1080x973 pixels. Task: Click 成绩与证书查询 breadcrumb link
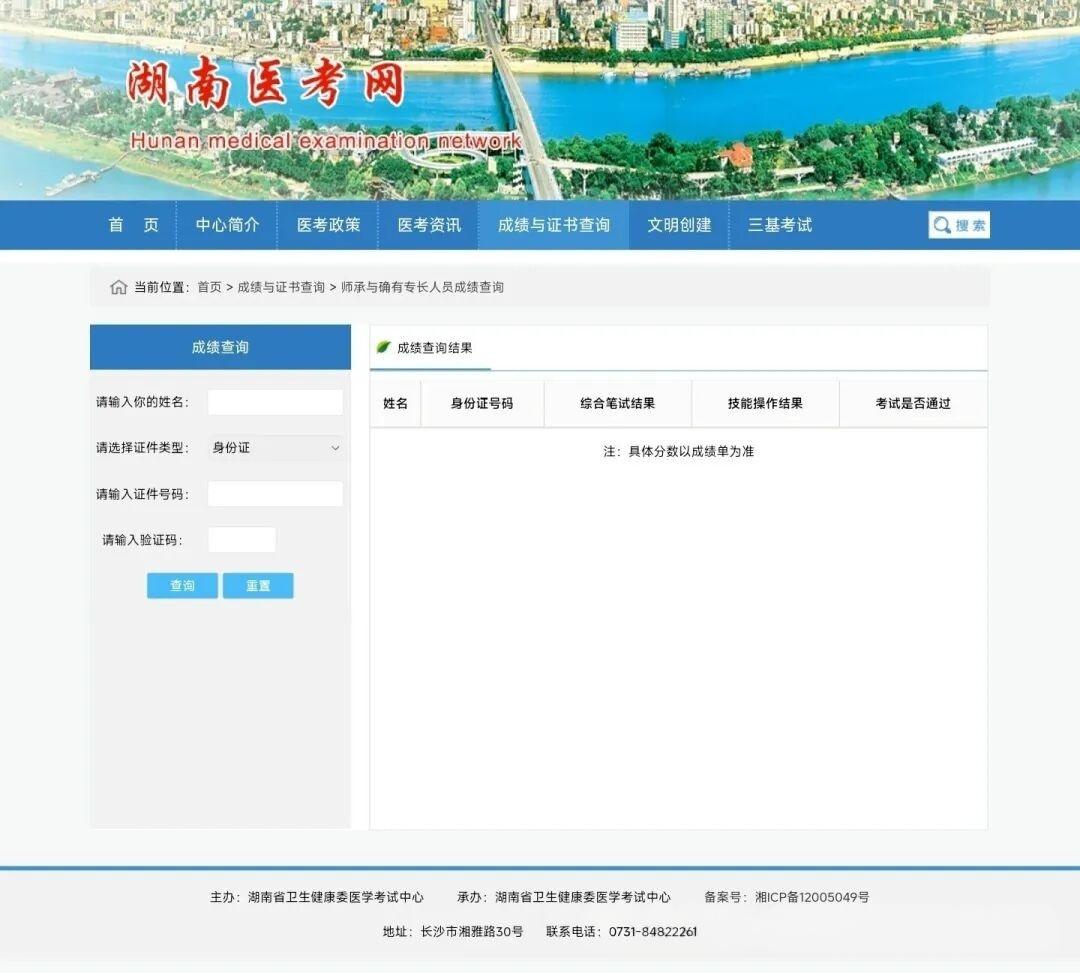click(x=281, y=288)
